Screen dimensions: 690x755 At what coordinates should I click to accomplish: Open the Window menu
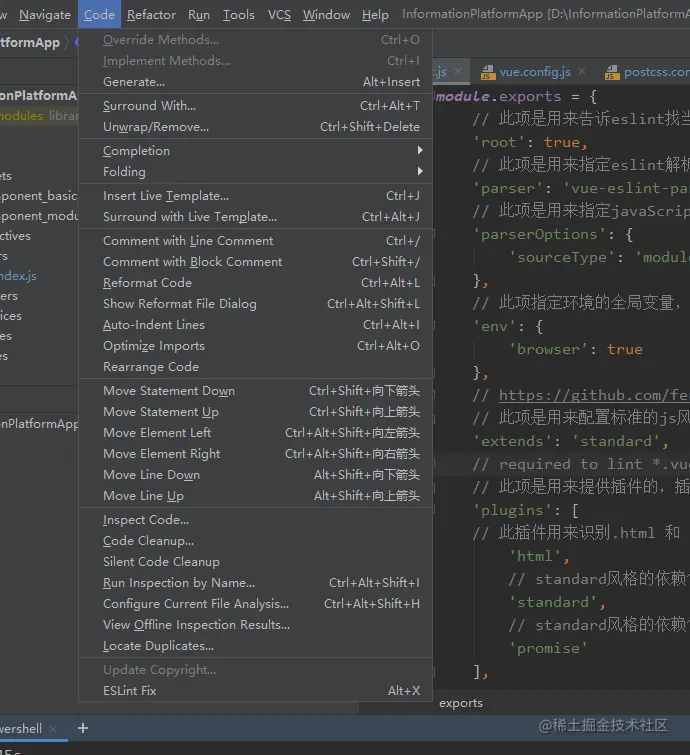(x=326, y=15)
